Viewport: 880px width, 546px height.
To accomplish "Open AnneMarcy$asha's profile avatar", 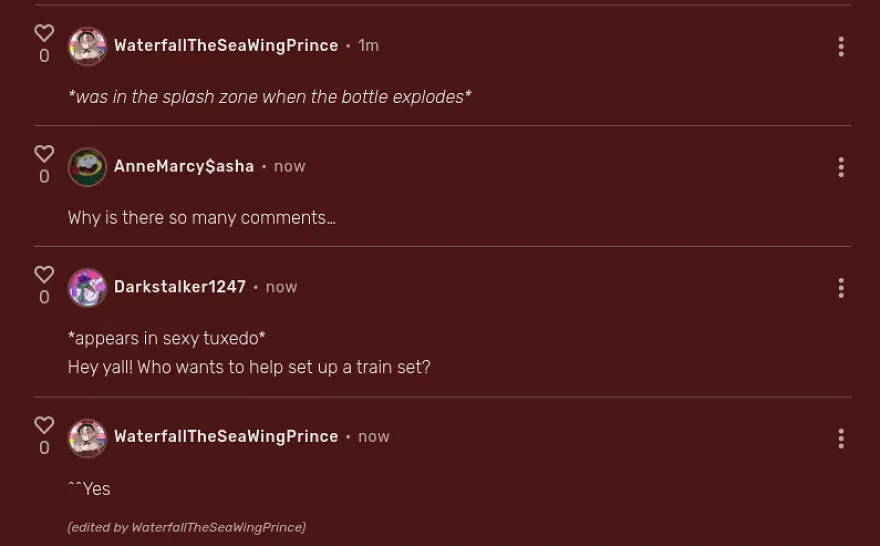I will coord(87,167).
